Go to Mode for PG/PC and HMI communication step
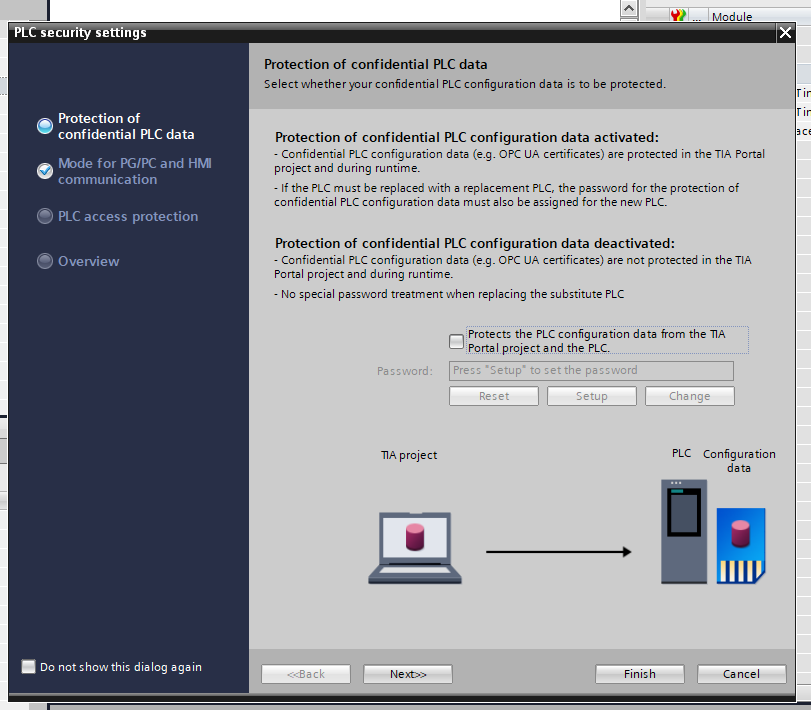This screenshot has height=710, width=811. point(134,171)
